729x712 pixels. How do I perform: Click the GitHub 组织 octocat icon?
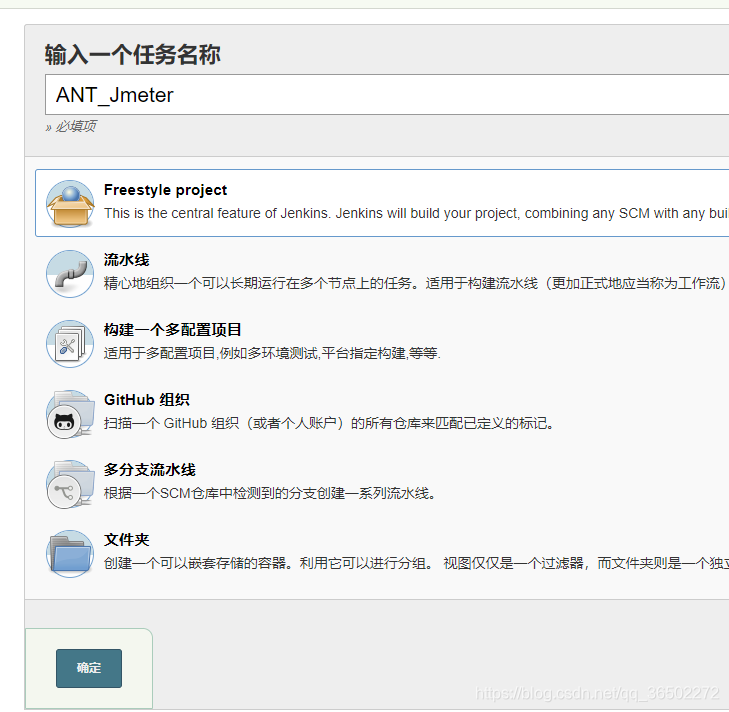pyautogui.click(x=70, y=414)
